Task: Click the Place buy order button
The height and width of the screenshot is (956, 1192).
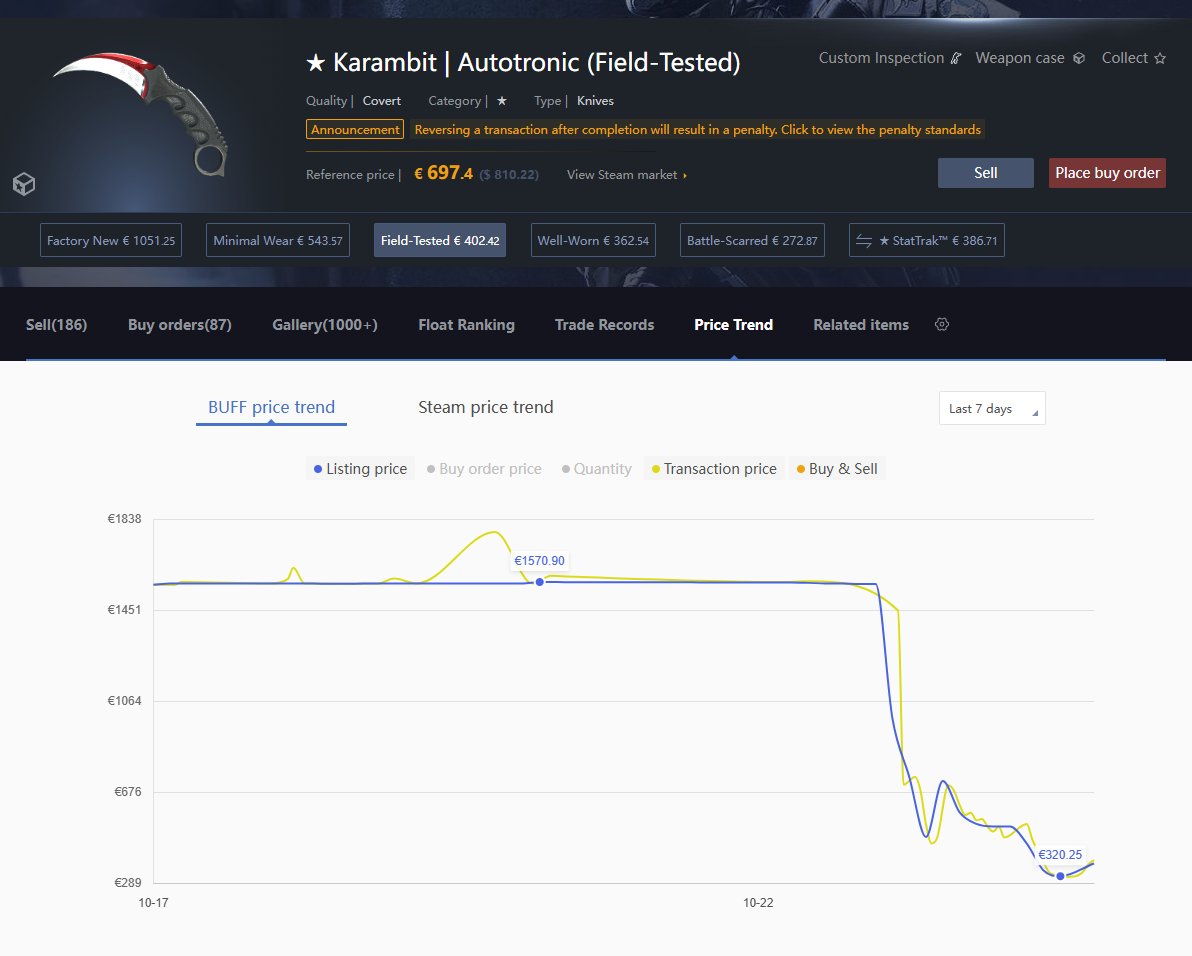Action: pyautogui.click(x=1107, y=173)
